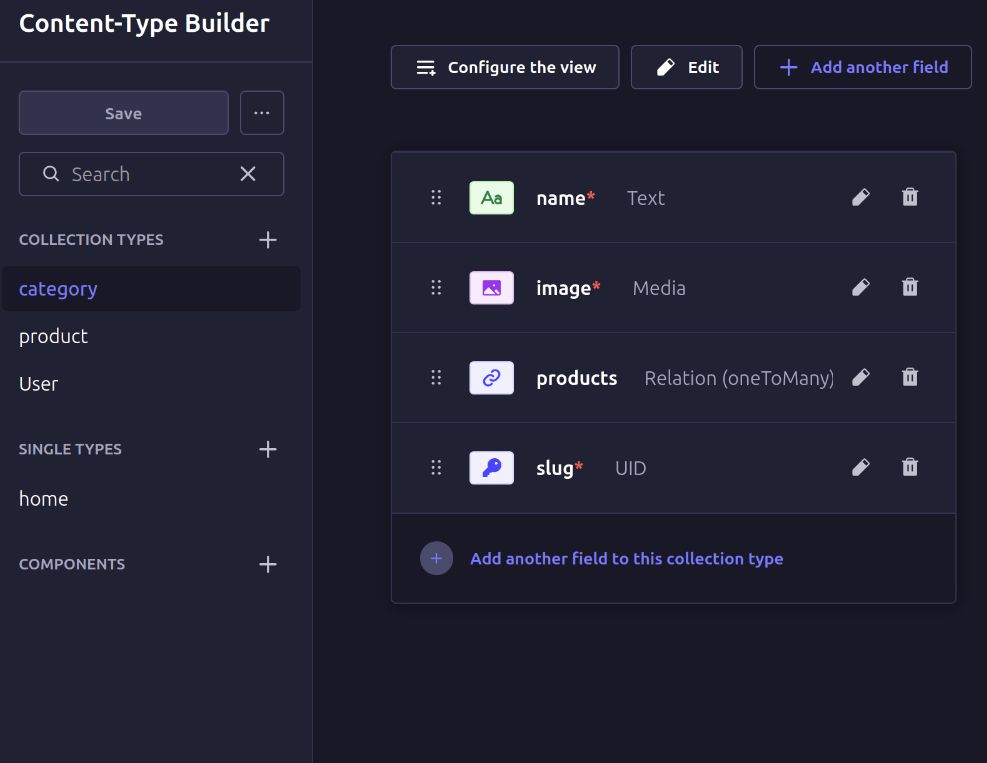
Task: Clear the search box with X icon
Action: [248, 174]
